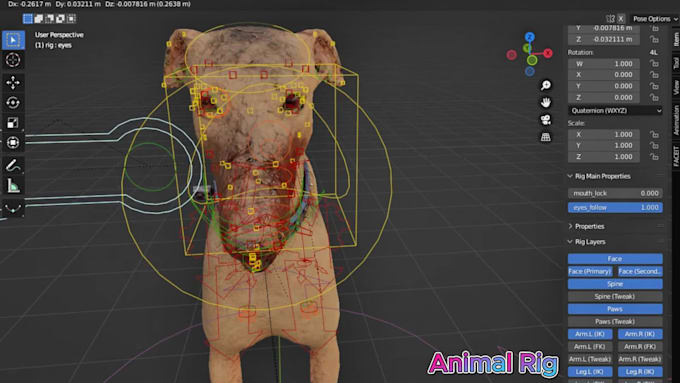Click the 4L rotation mode label
Viewport: 680px width, 383px height.
pyautogui.click(x=654, y=52)
